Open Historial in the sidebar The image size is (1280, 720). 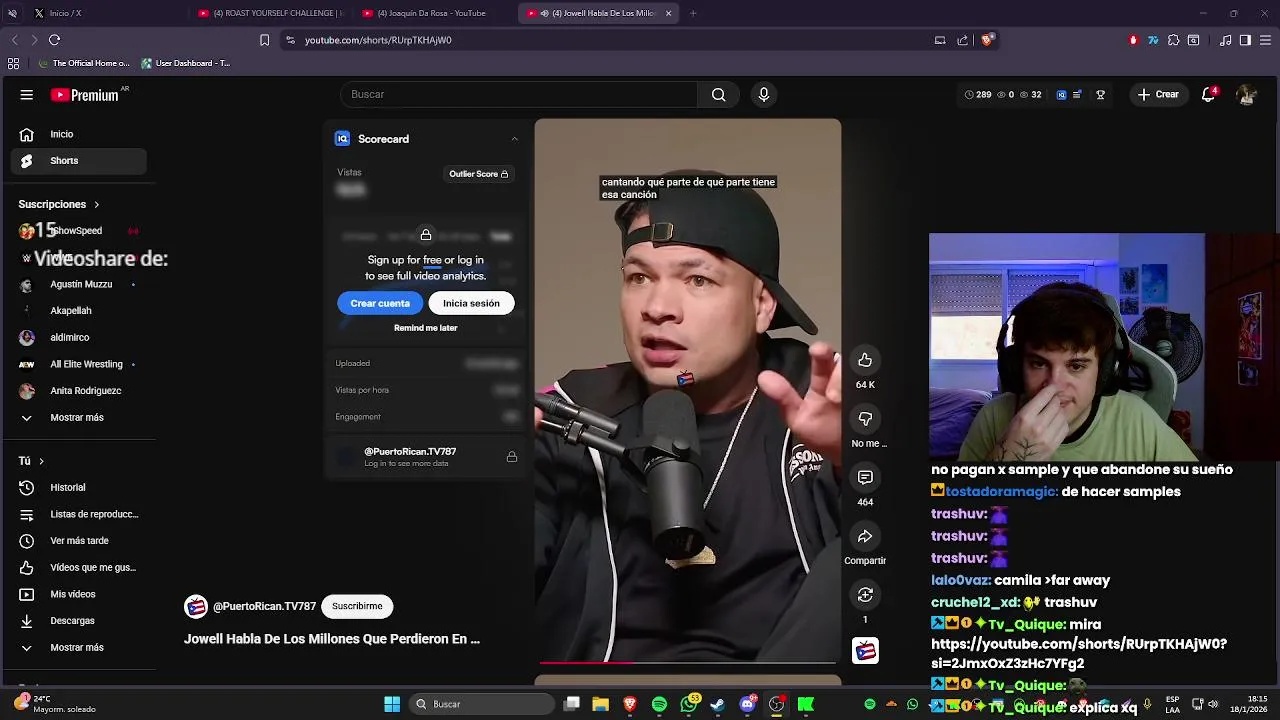[x=77, y=487]
